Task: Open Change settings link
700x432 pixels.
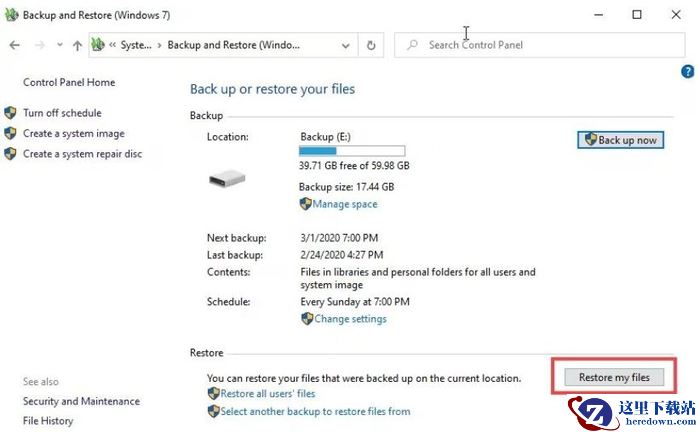Action: click(x=350, y=319)
